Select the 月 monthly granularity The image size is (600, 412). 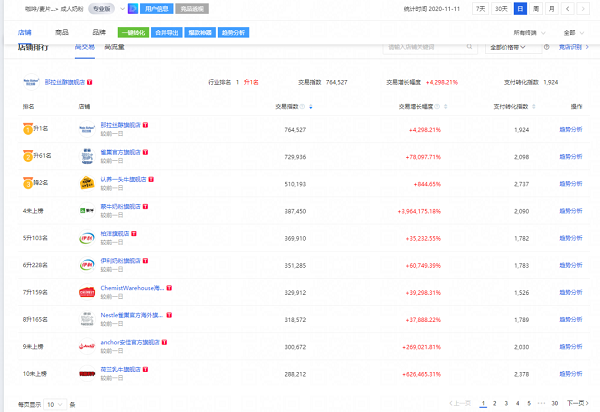pos(551,9)
